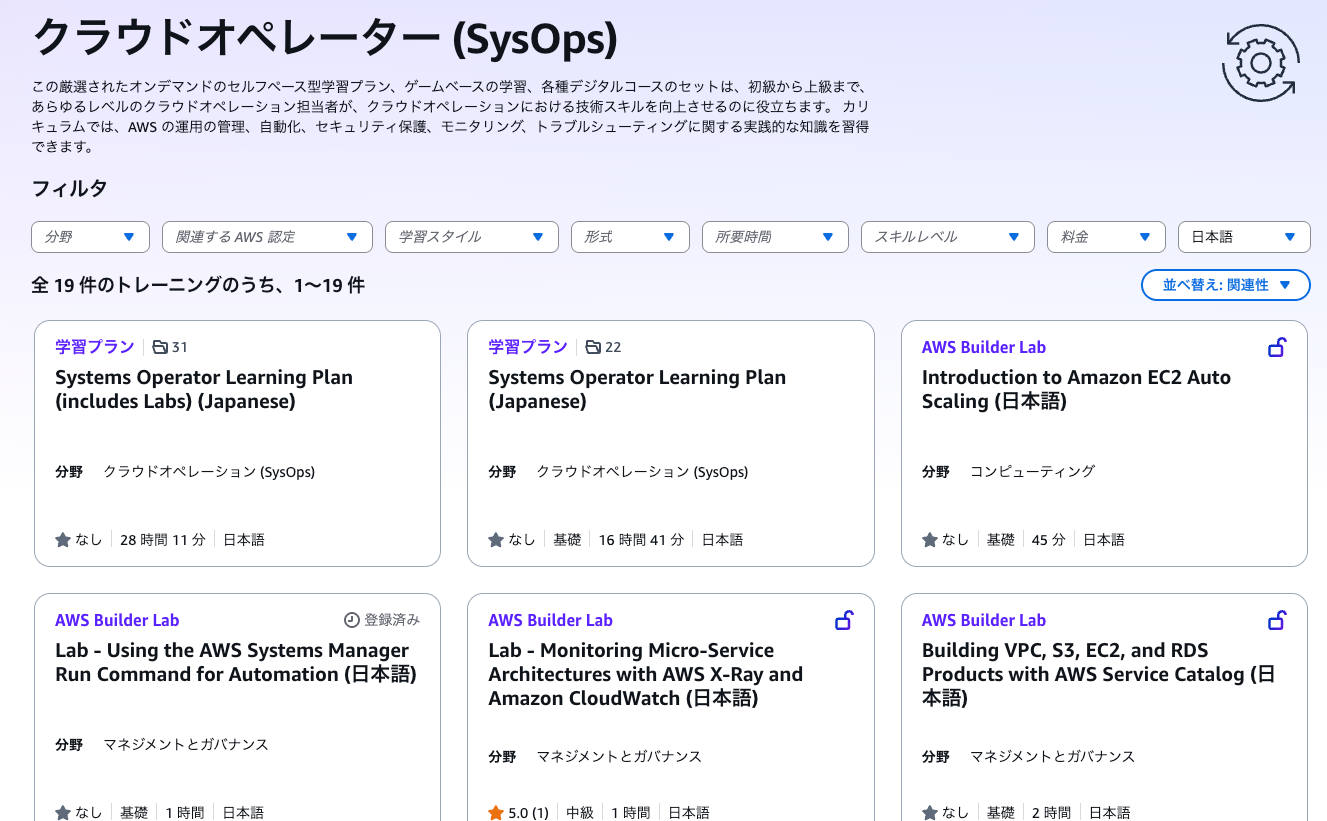Image resolution: width=1327 pixels, height=821 pixels.
Task: Click unlock icon on Building VPC, S3, EC2 card
Action: 1277,620
